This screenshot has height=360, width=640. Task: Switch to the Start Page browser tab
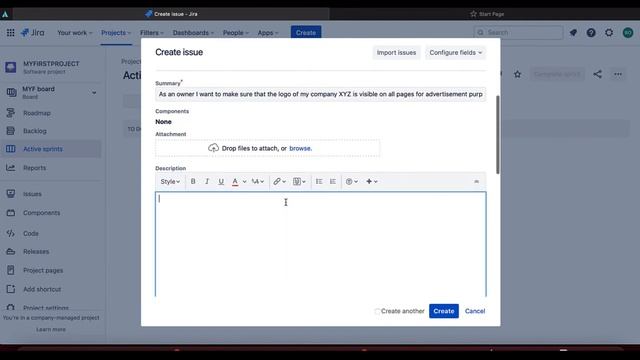click(x=487, y=14)
